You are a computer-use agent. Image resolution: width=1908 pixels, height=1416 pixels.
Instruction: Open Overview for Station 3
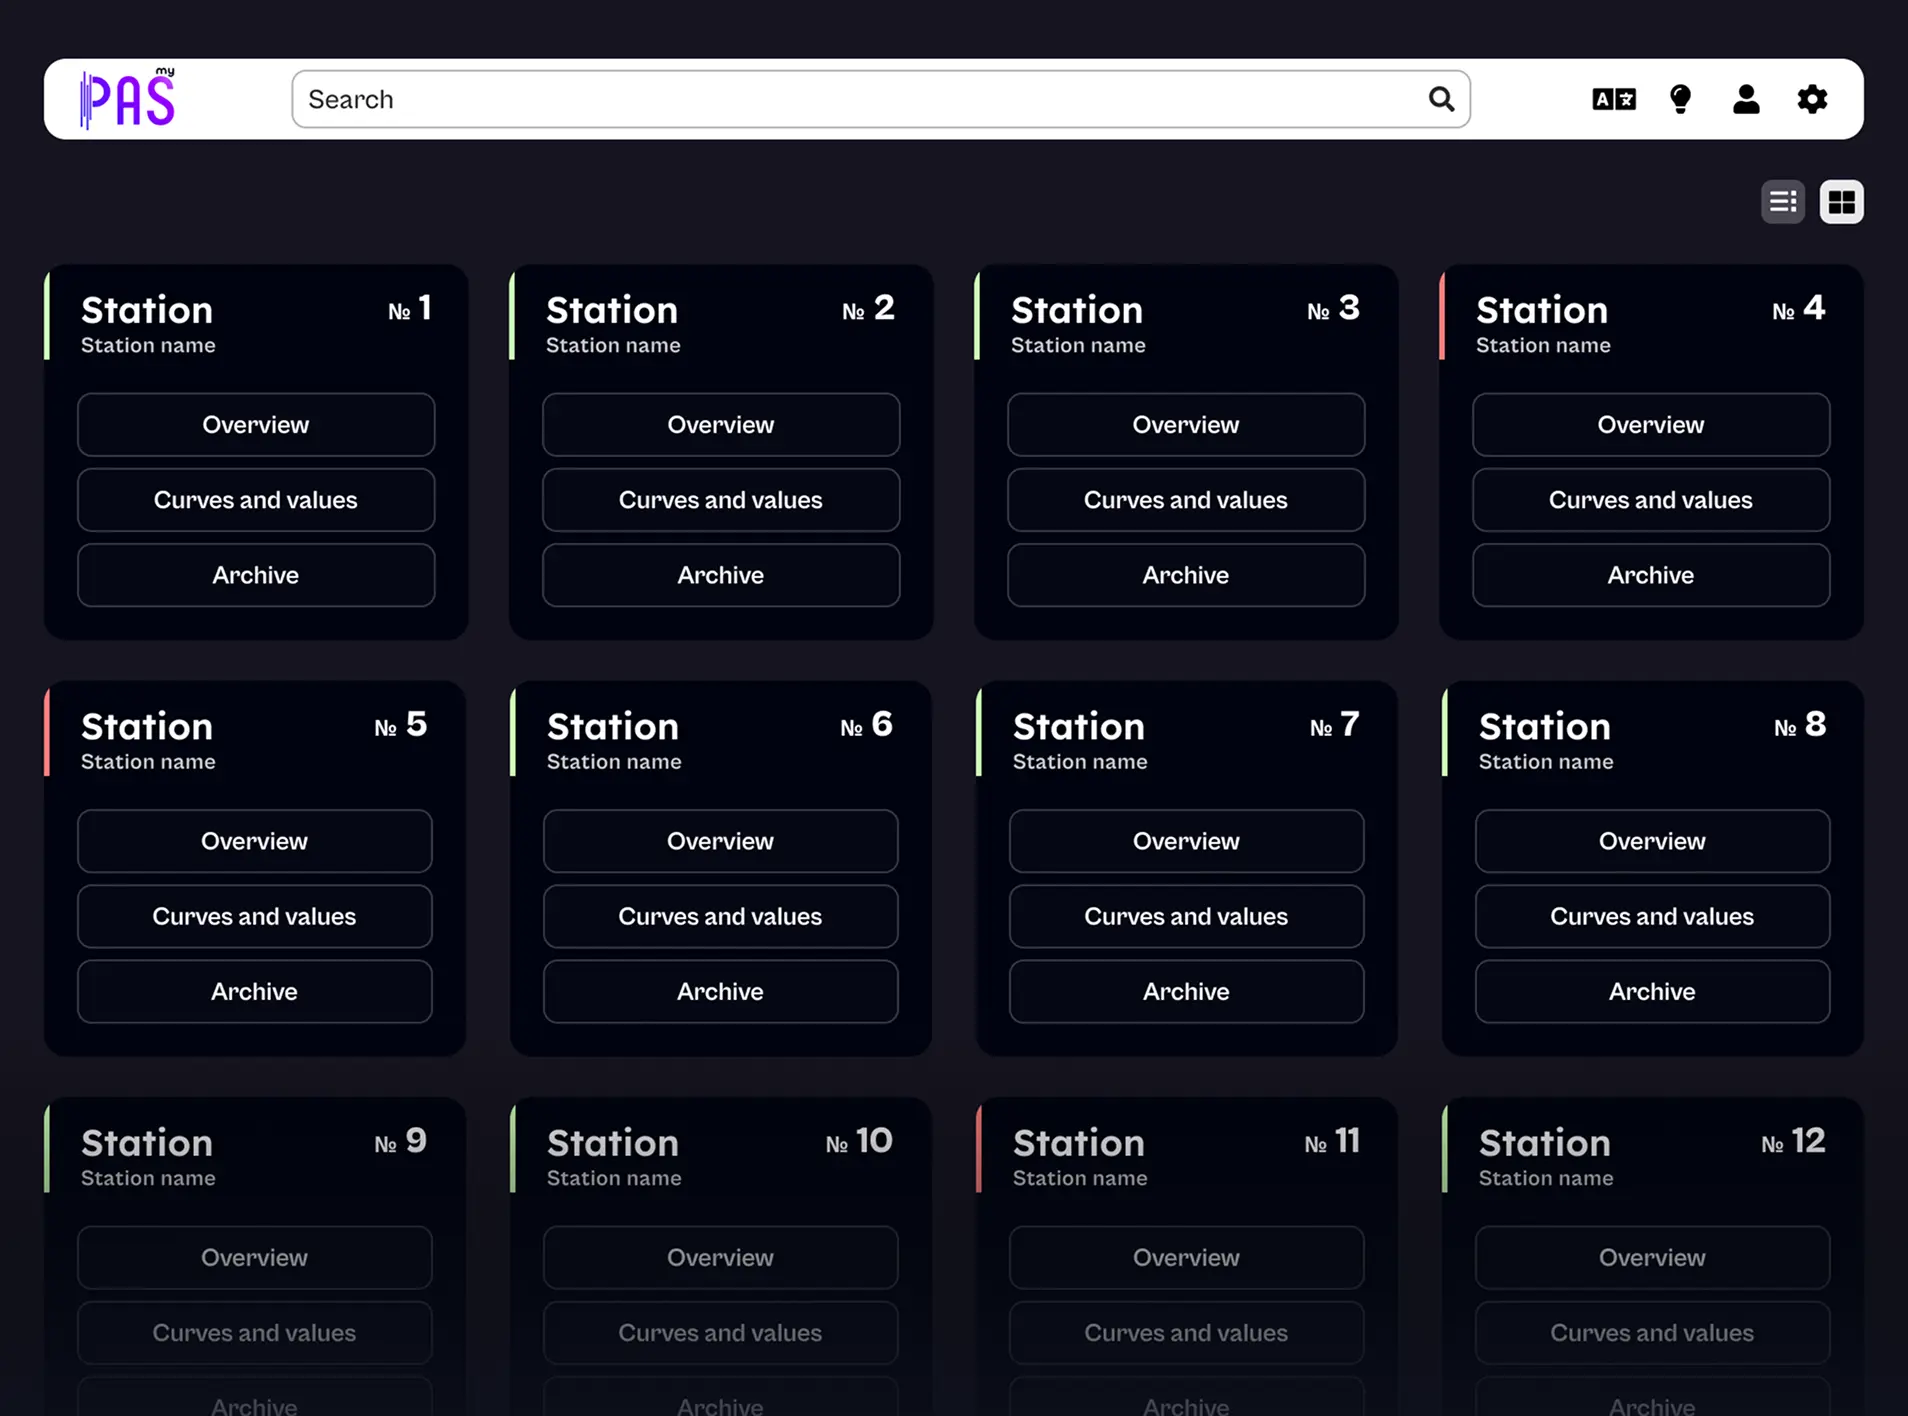click(1186, 425)
